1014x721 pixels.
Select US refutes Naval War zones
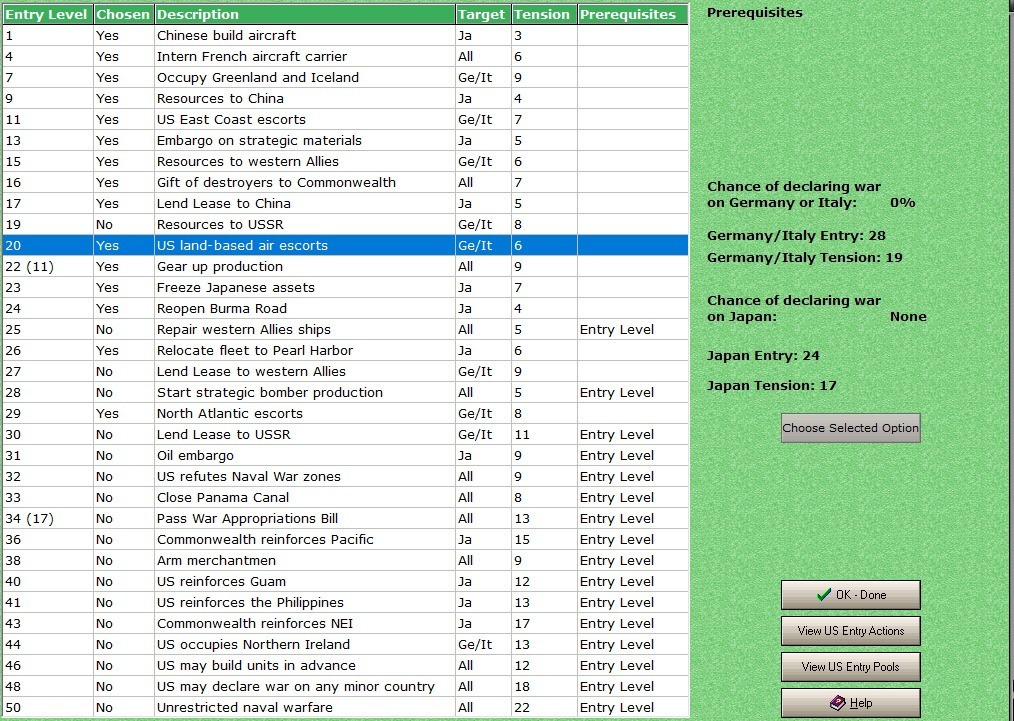pyautogui.click(x=345, y=477)
